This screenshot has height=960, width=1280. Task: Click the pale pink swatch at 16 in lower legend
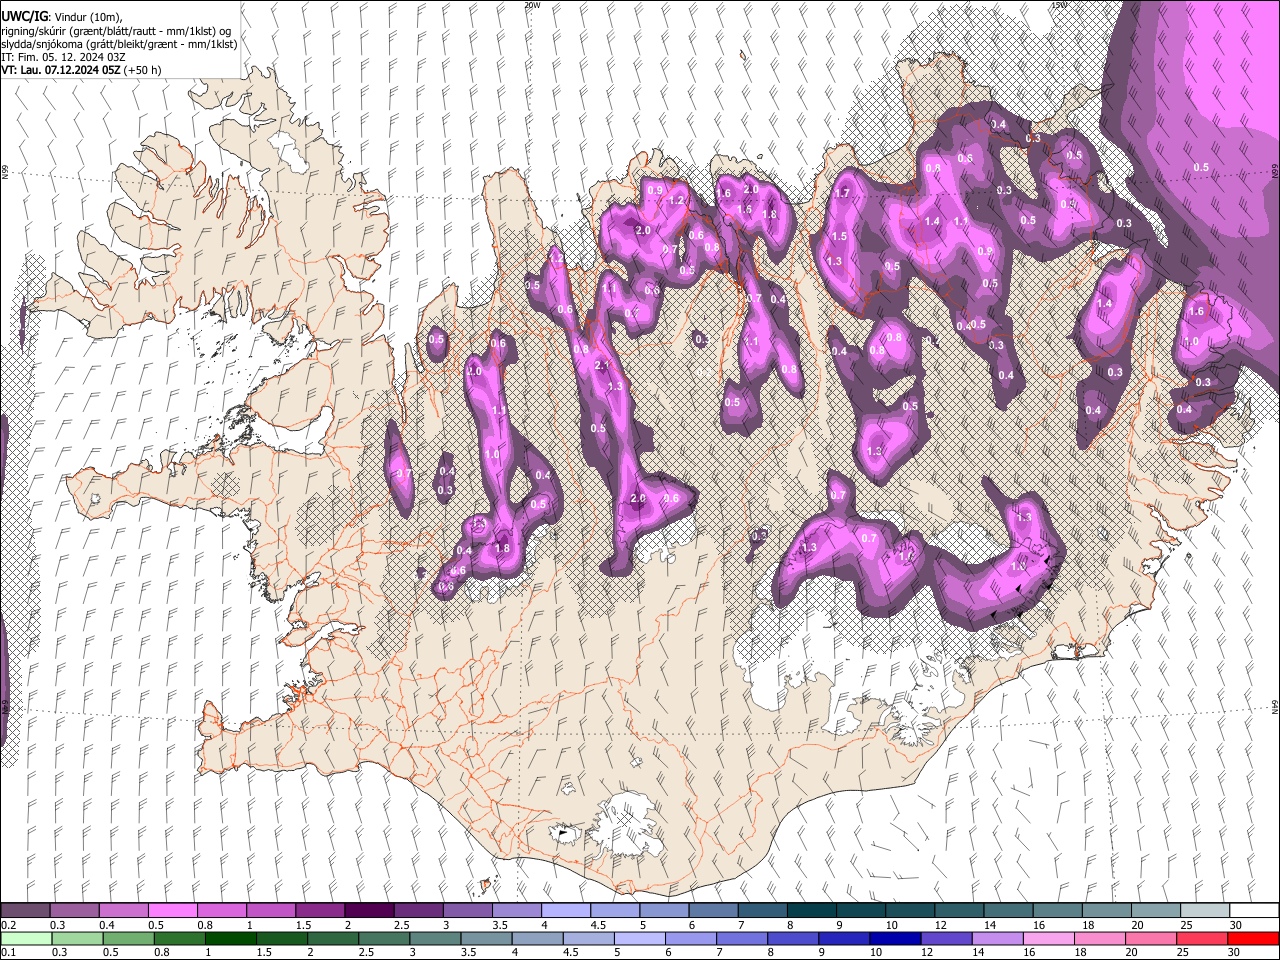1048,938
